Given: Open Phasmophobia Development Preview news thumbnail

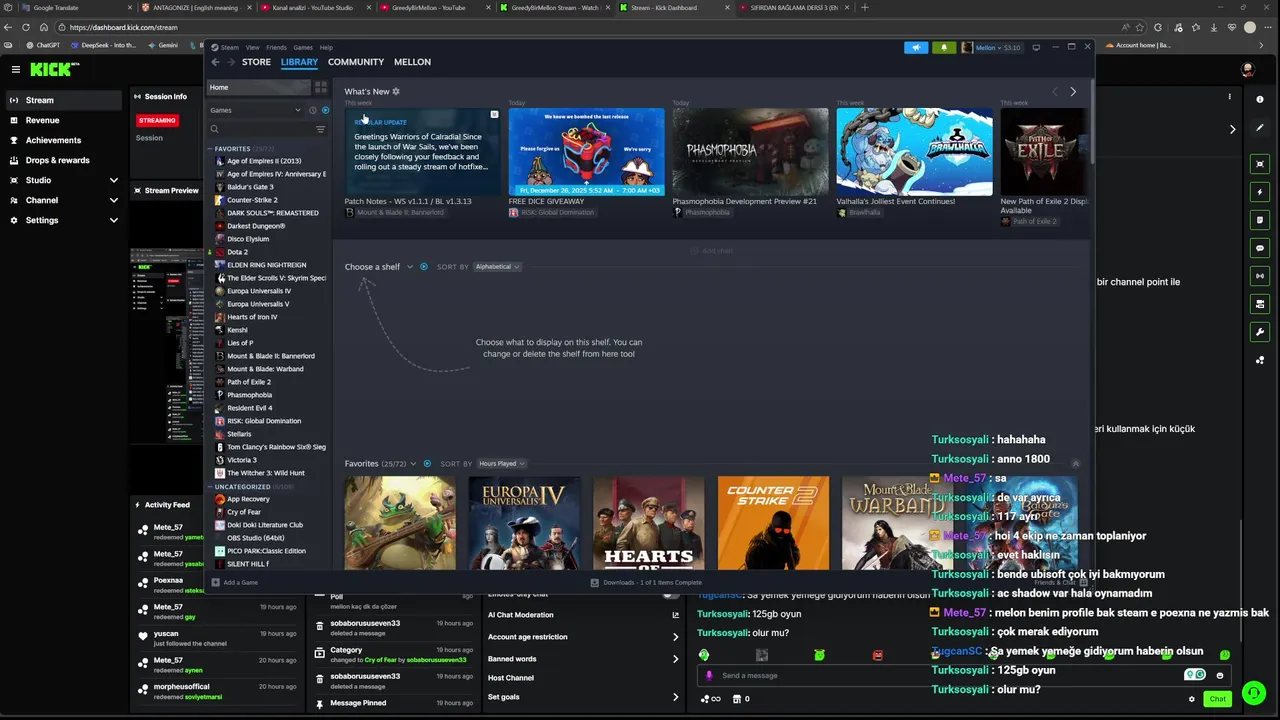Looking at the screenshot, I should pos(751,152).
